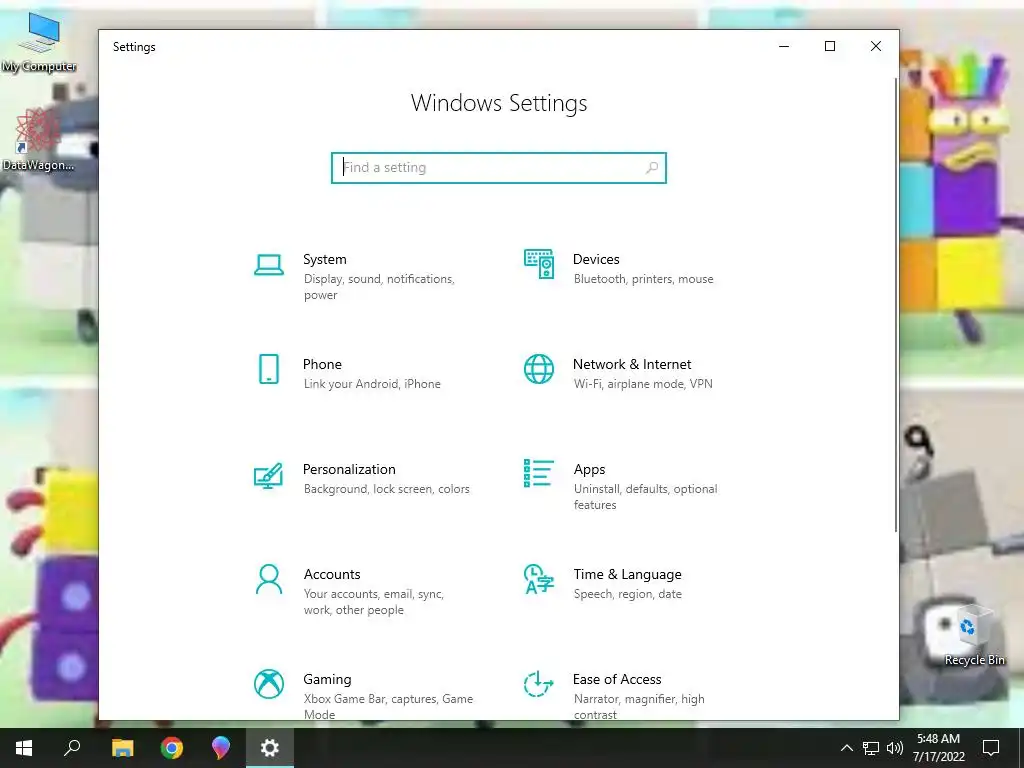The width and height of the screenshot is (1024, 768).
Task: Open the Personalization paintbrush icon
Action: point(268,475)
